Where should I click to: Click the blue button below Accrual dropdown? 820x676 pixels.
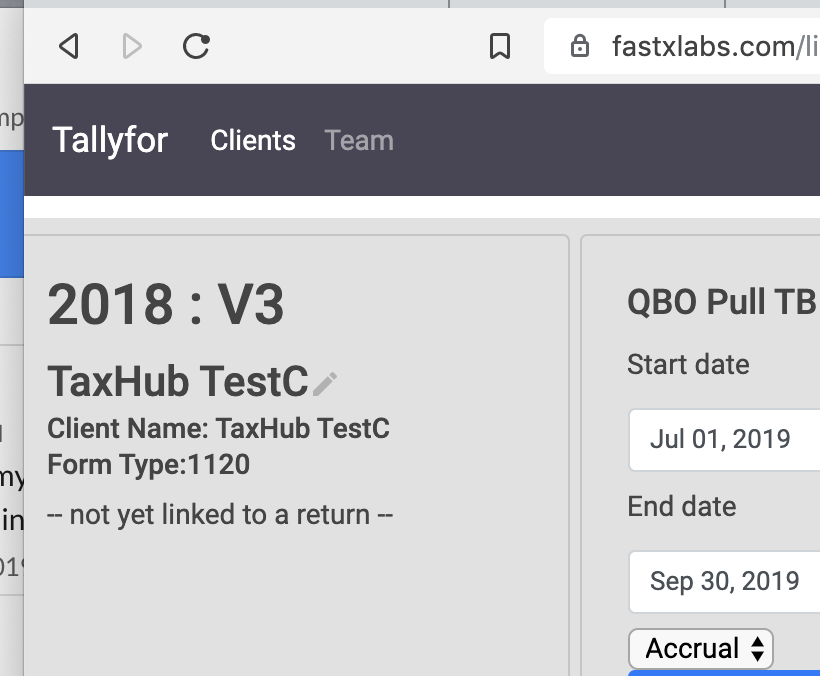pyautogui.click(x=724, y=673)
